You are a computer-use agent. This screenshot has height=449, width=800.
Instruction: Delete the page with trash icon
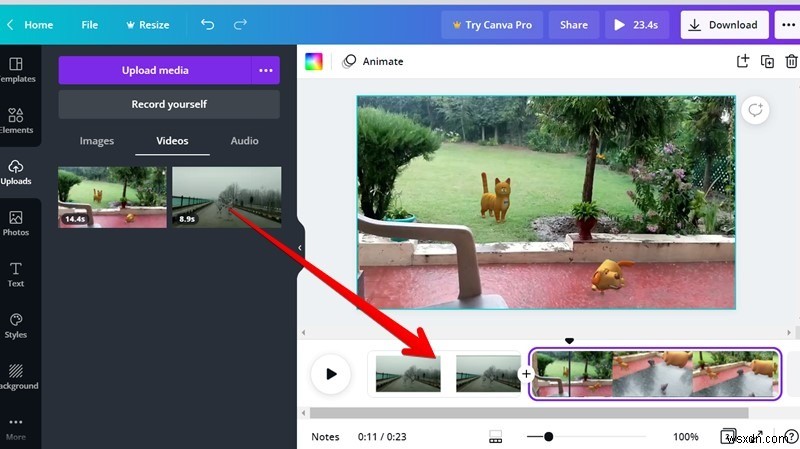tap(791, 61)
